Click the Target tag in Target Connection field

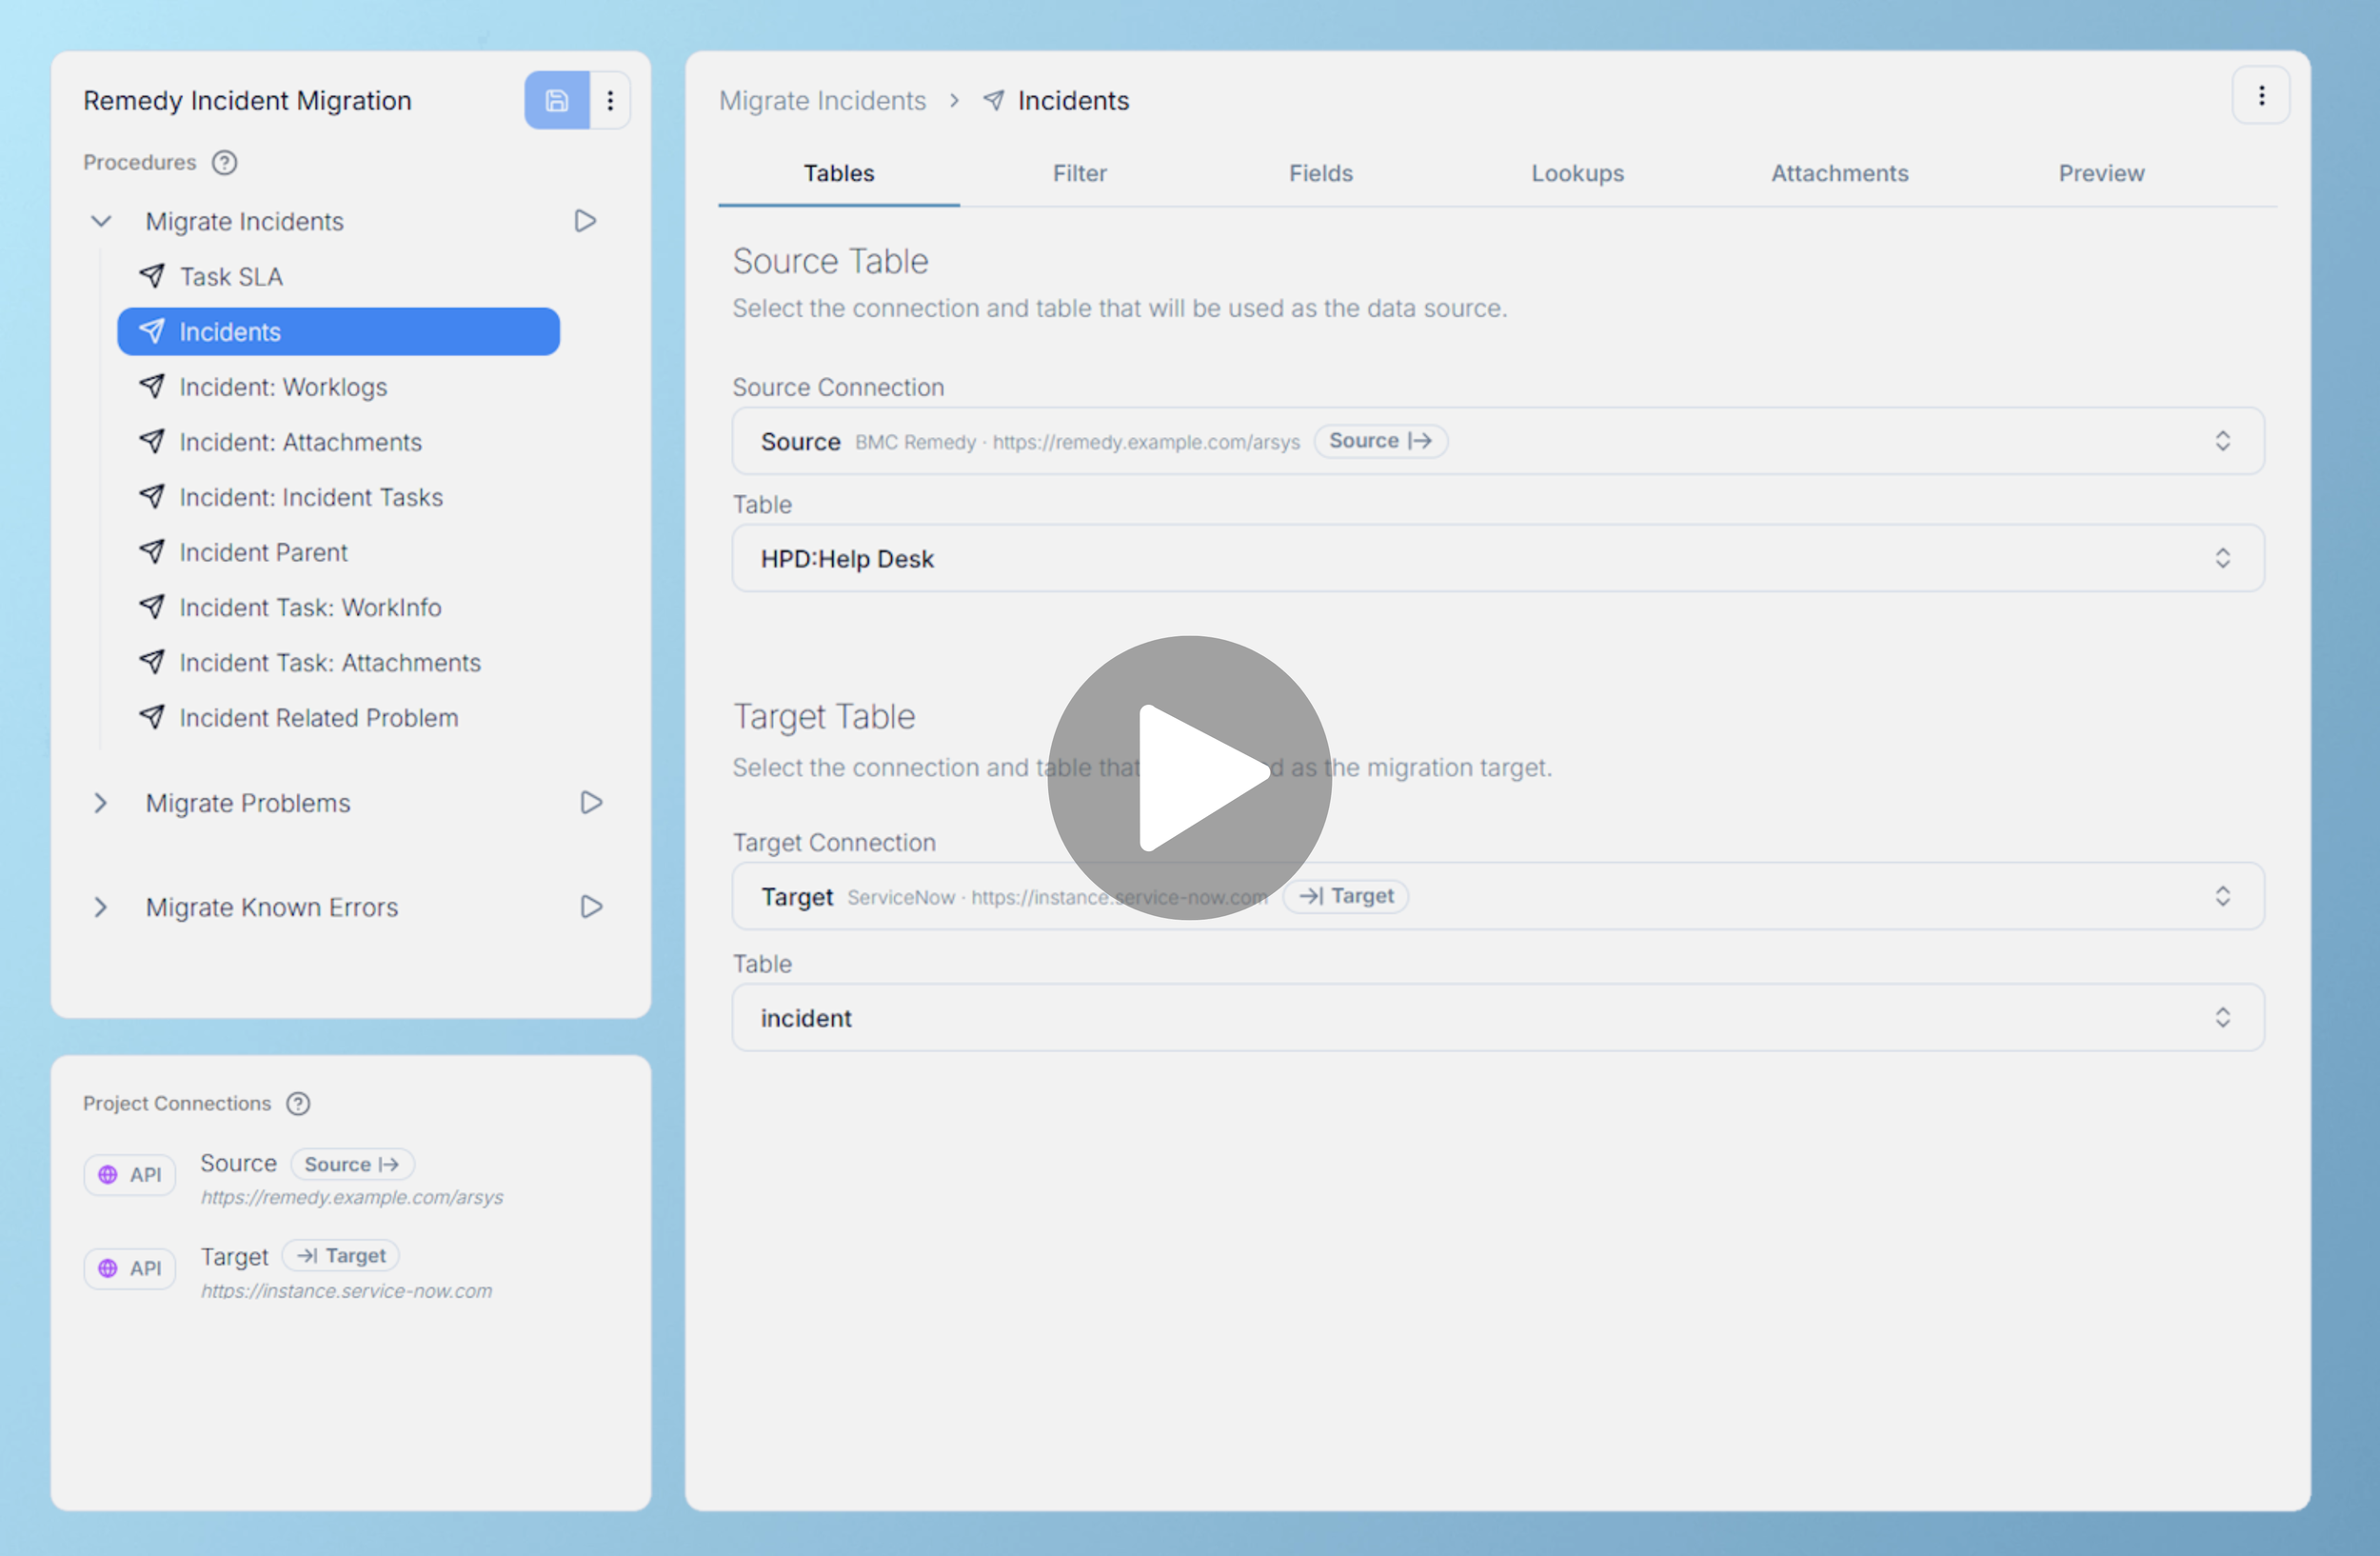coord(1346,896)
